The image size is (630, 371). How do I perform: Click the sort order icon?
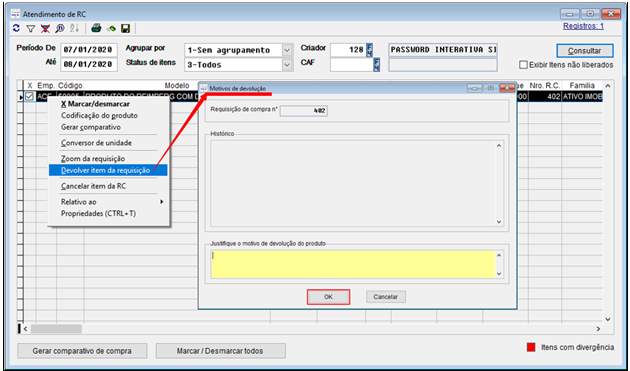pyautogui.click(x=74, y=29)
